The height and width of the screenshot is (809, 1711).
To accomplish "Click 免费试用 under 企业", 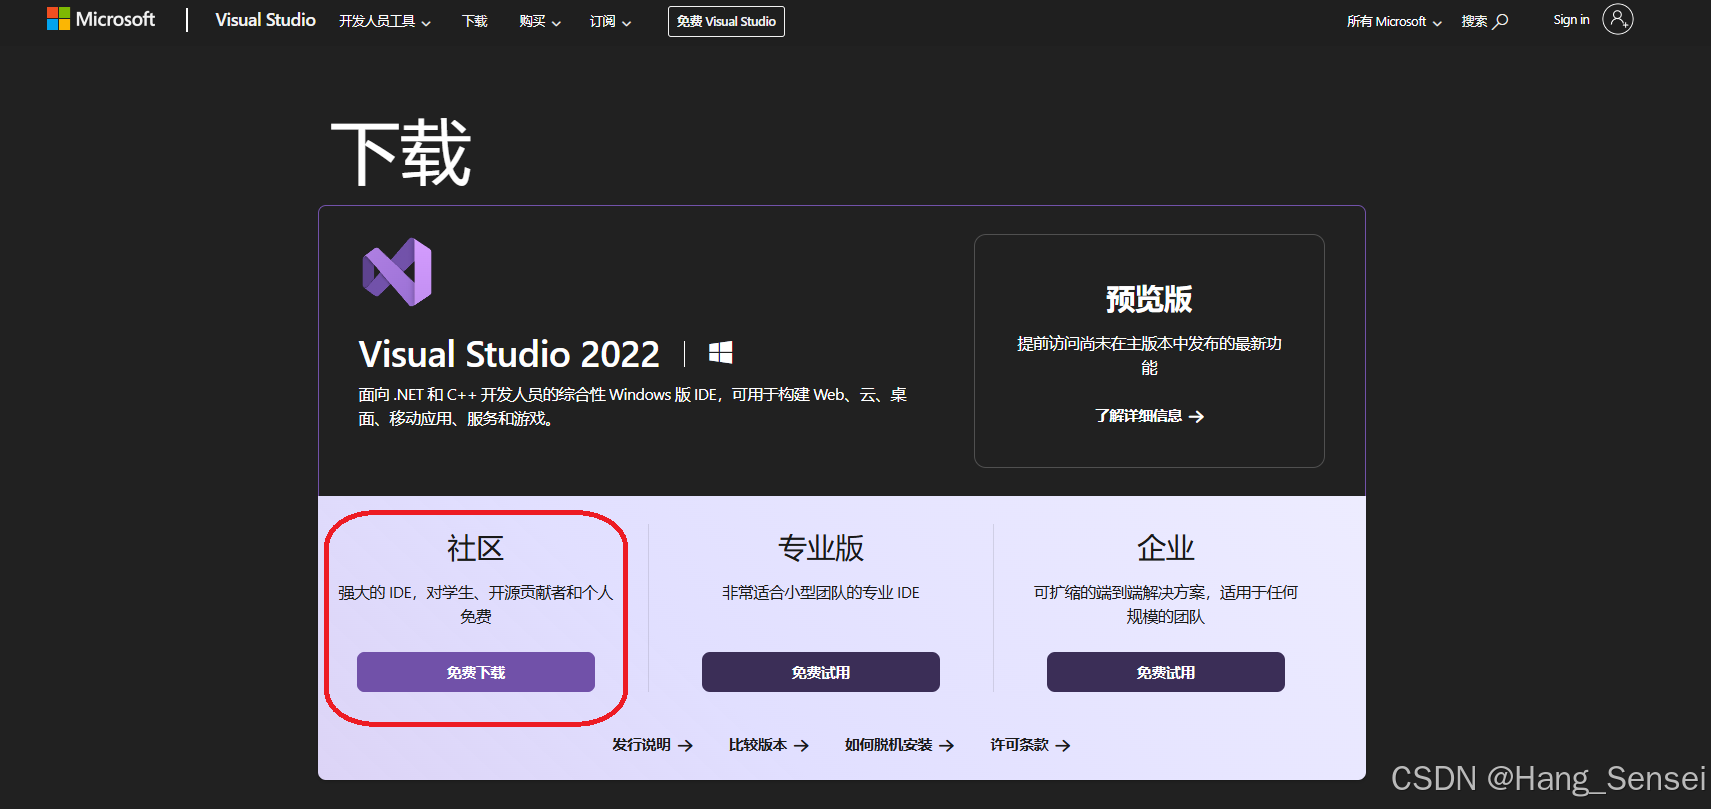I will click(1166, 672).
